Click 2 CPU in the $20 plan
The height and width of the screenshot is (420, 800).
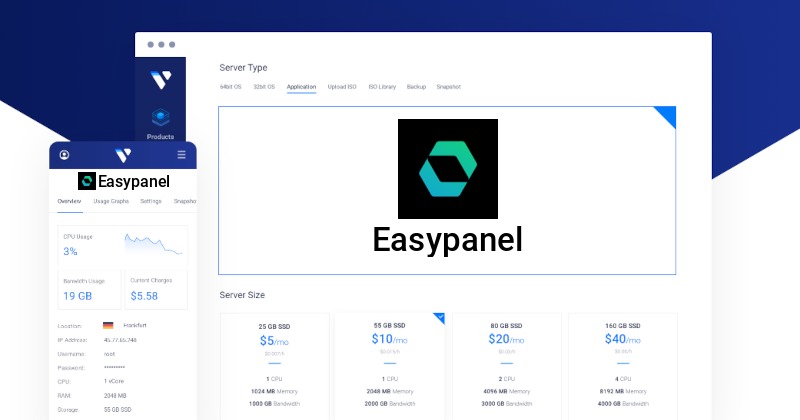[x=507, y=379]
